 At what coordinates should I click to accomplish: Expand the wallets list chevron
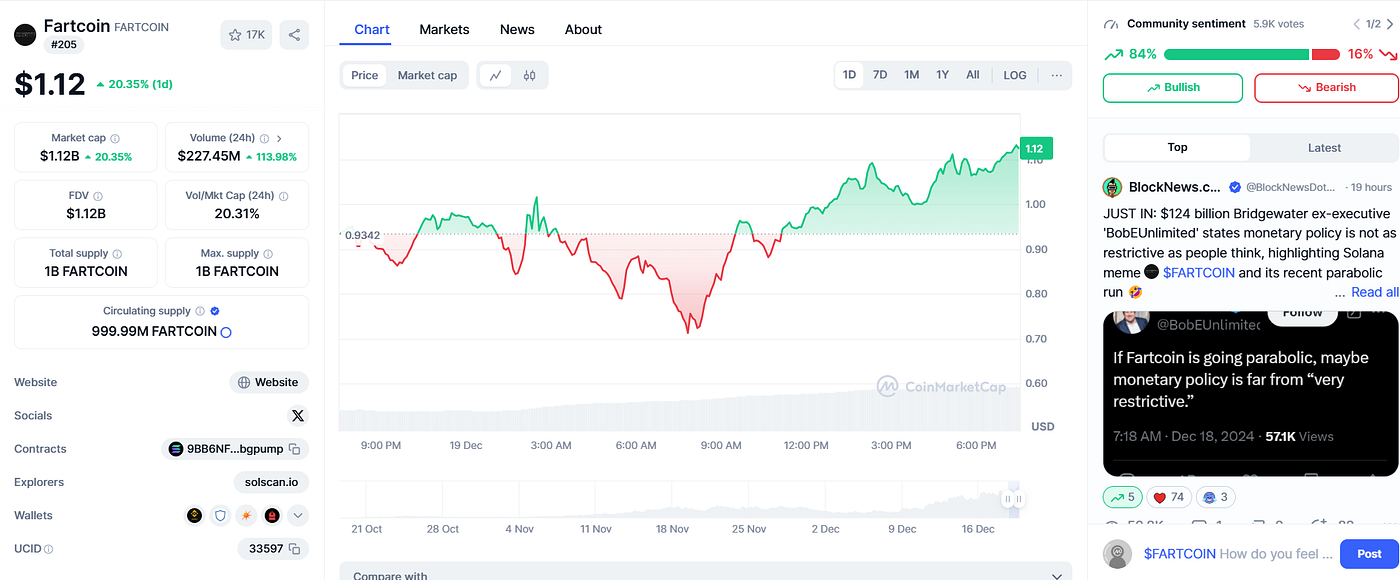(297, 516)
